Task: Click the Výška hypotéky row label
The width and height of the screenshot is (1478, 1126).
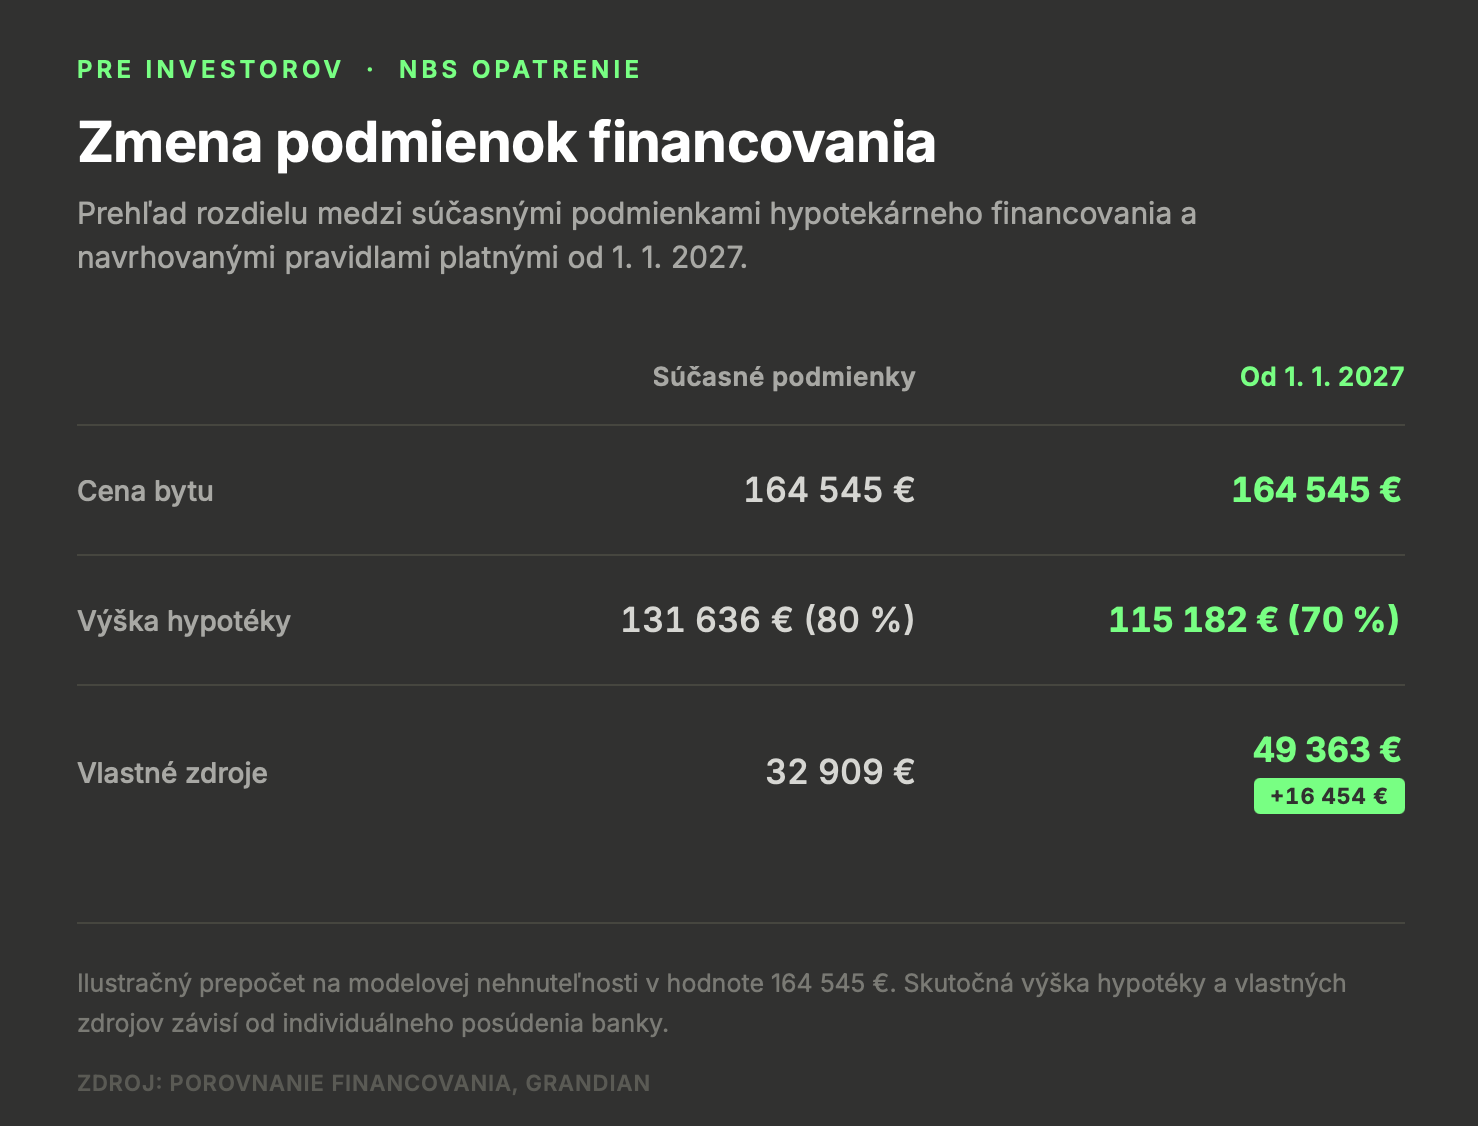Action: (184, 621)
